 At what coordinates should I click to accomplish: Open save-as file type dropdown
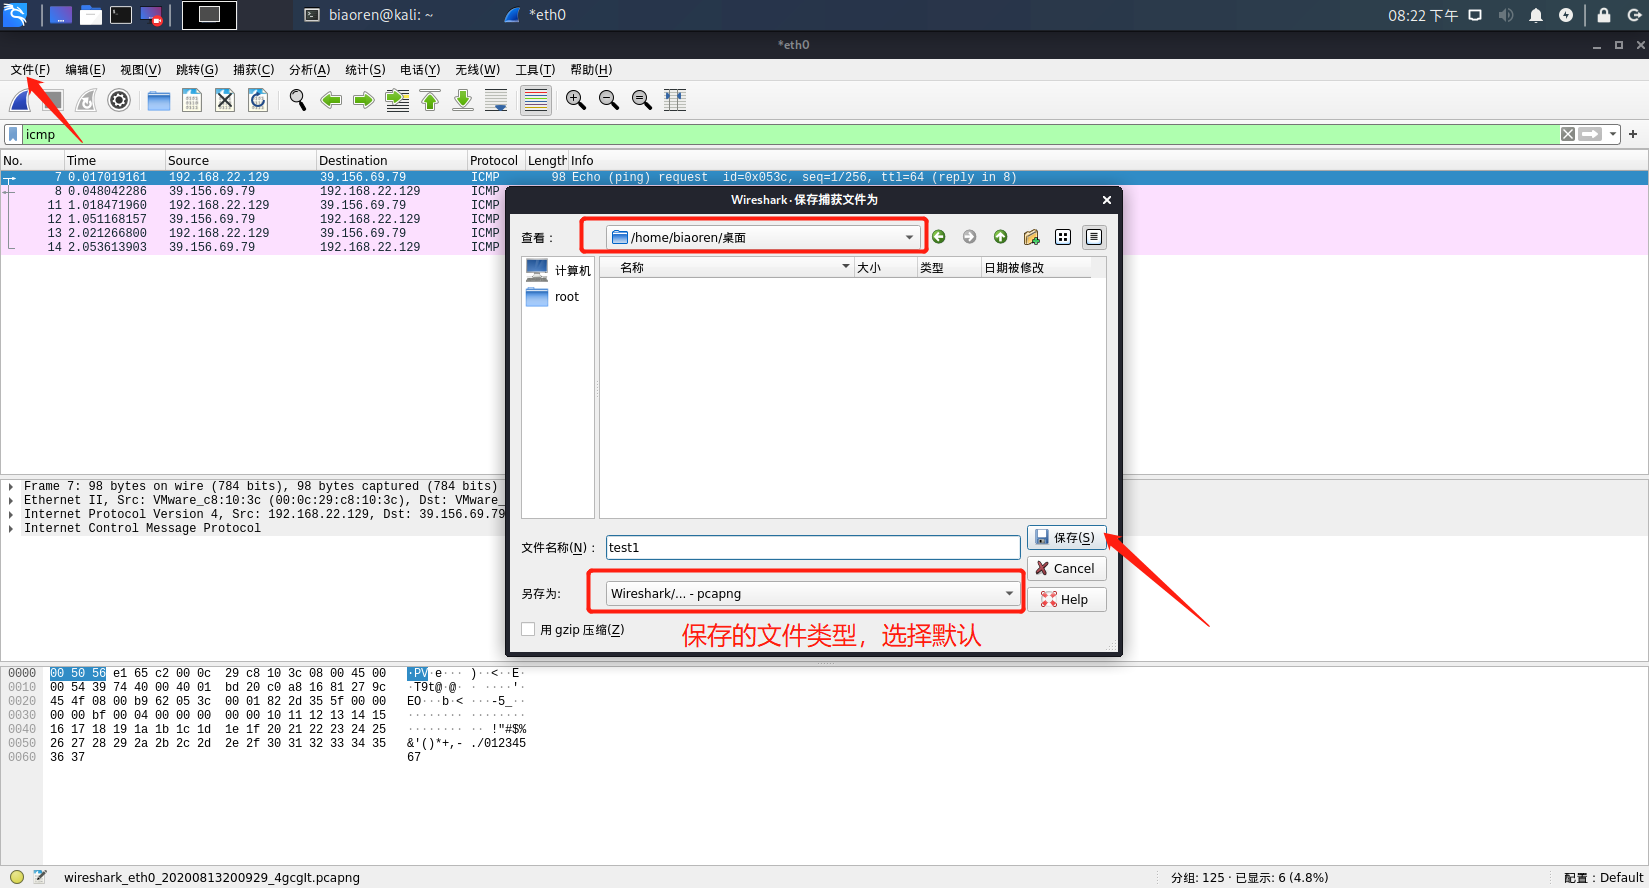point(812,593)
